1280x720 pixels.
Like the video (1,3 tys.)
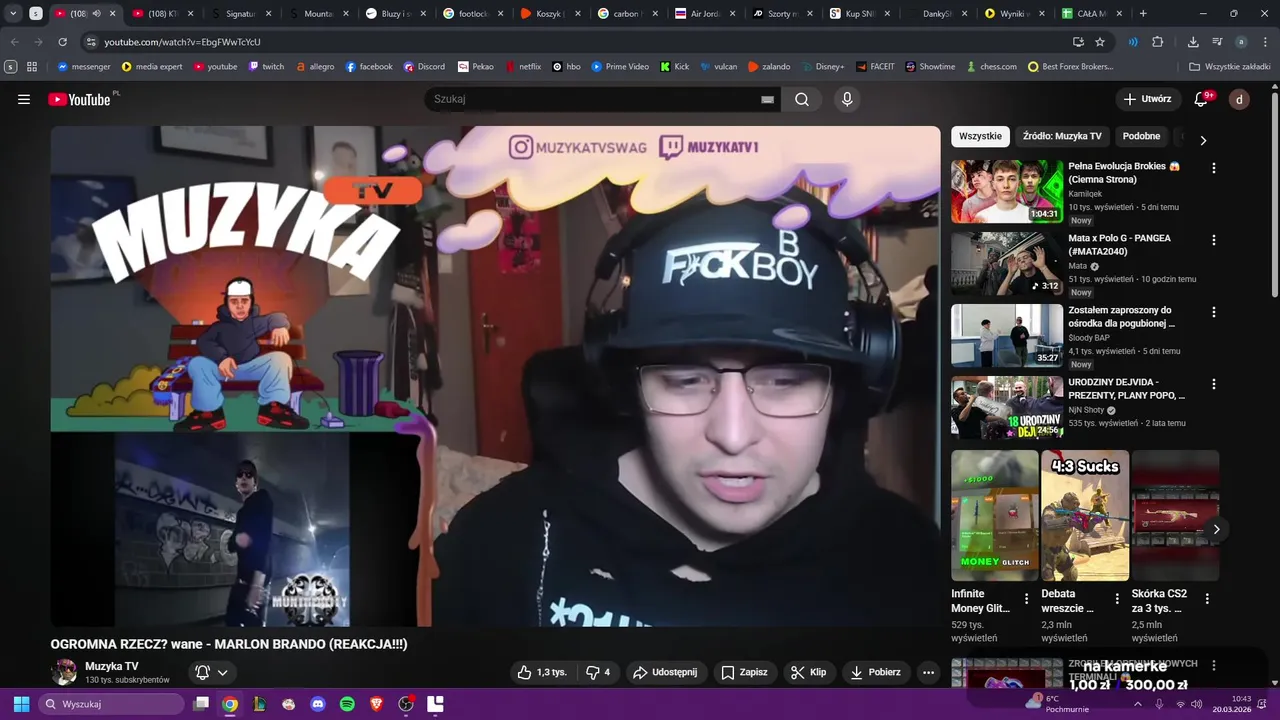pyautogui.click(x=542, y=672)
